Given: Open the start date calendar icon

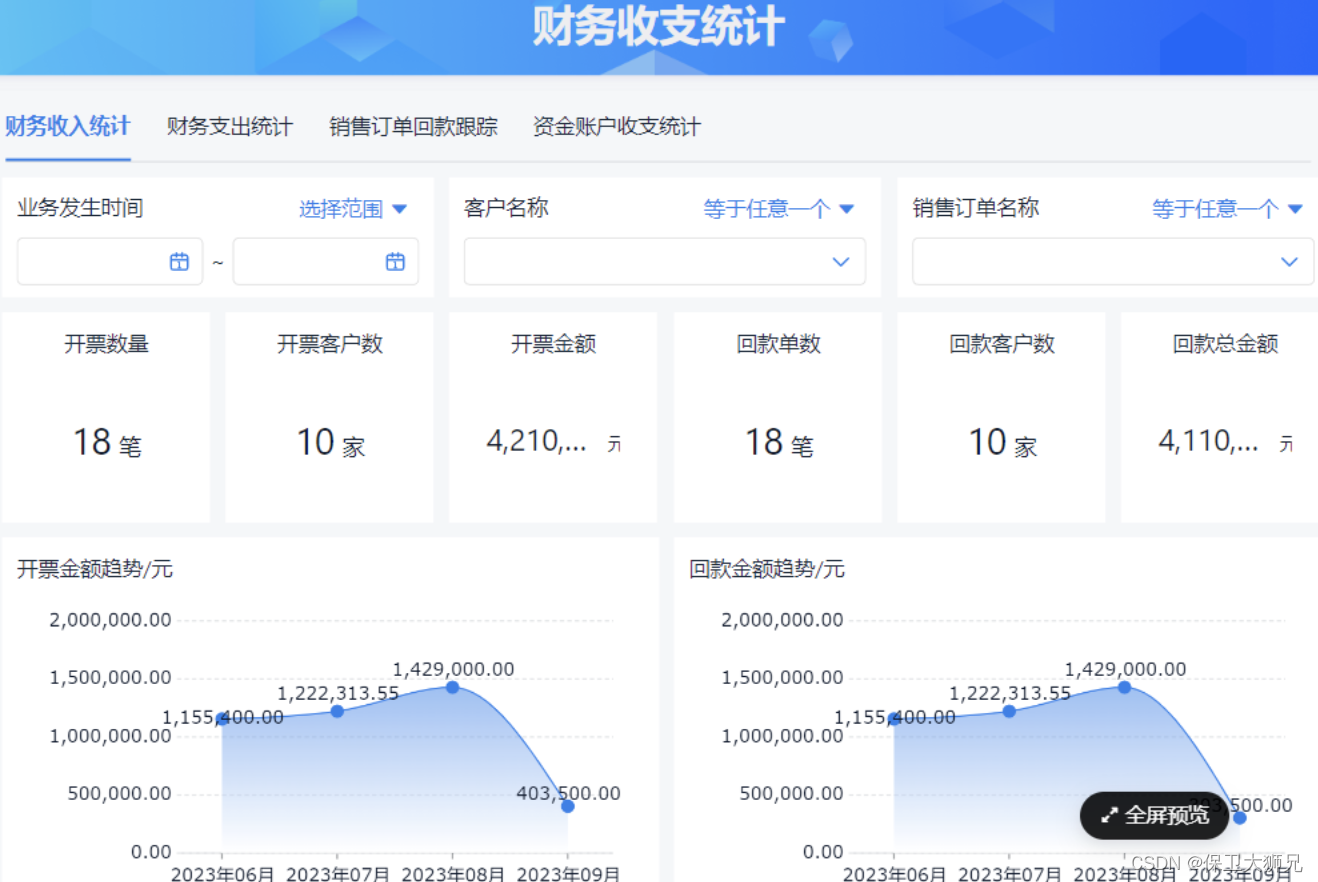Looking at the screenshot, I should tap(179, 262).
